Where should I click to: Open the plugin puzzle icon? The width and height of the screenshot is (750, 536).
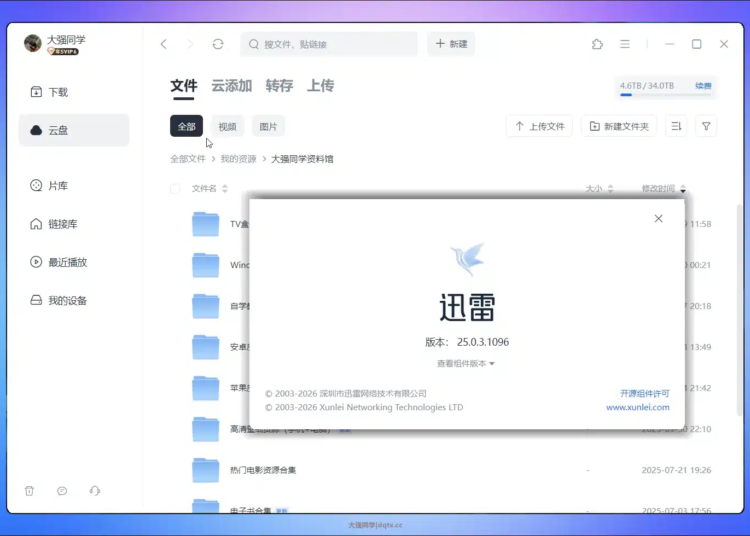(597, 44)
